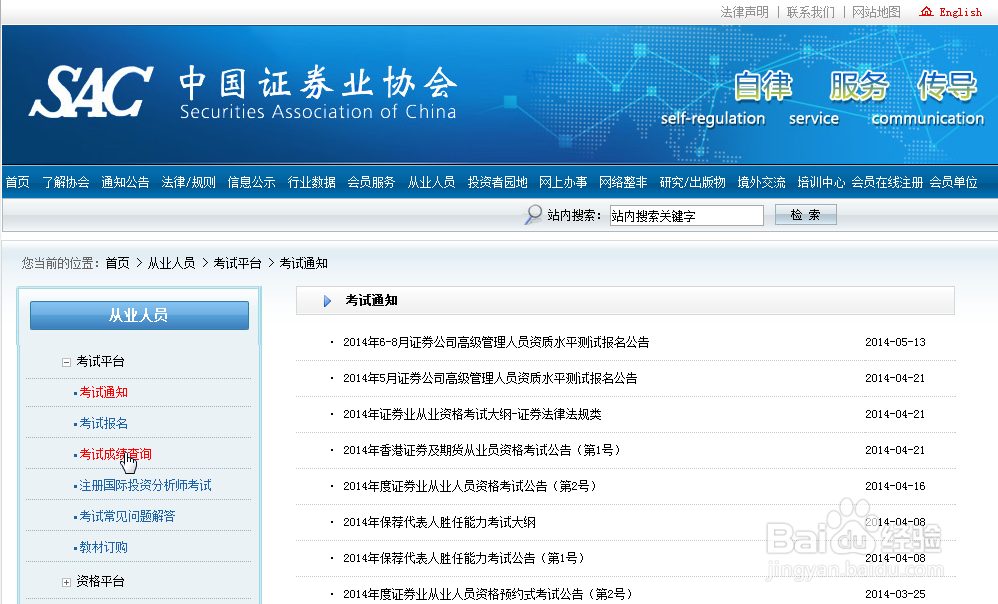The height and width of the screenshot is (604, 998).
Task: Open 考试成绩查询 in the sidebar
Action: (113, 454)
